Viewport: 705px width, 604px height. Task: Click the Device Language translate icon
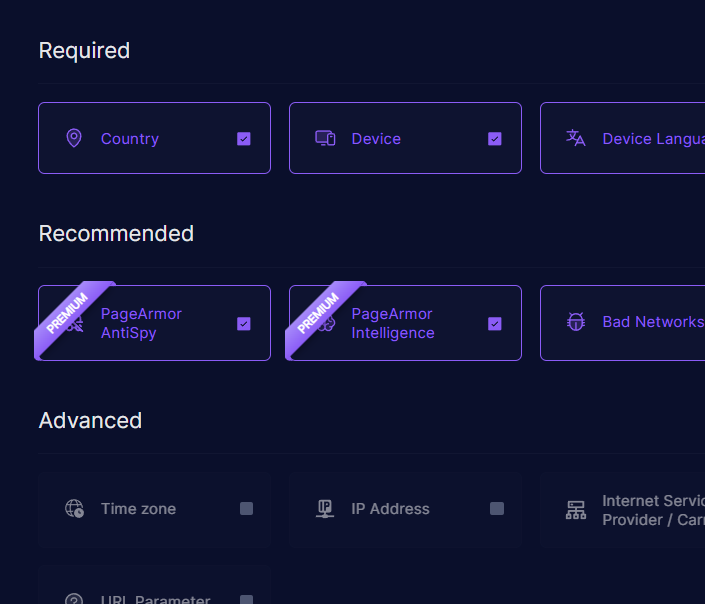coord(576,138)
